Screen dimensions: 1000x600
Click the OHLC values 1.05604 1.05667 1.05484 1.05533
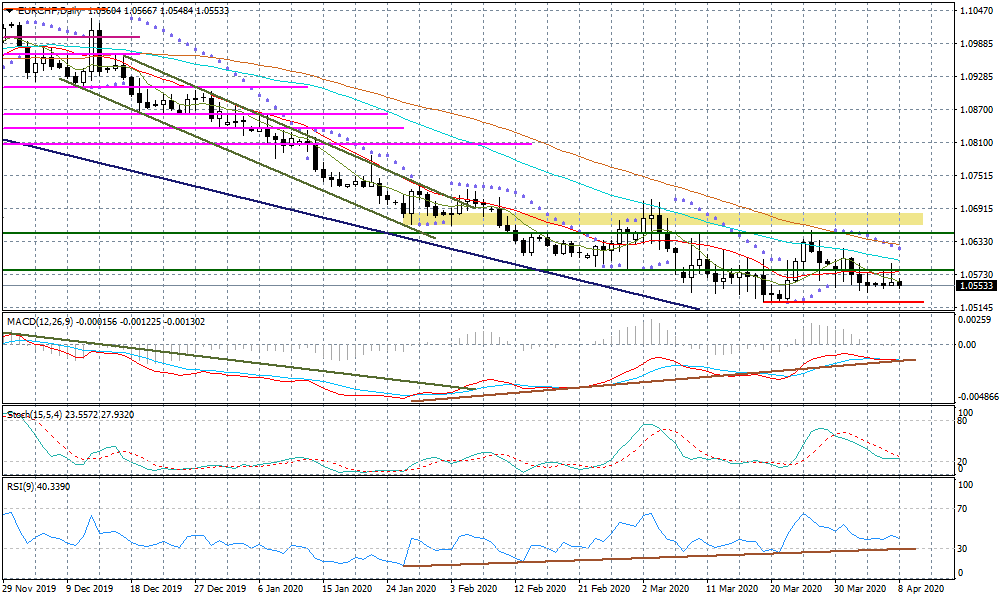tap(158, 11)
